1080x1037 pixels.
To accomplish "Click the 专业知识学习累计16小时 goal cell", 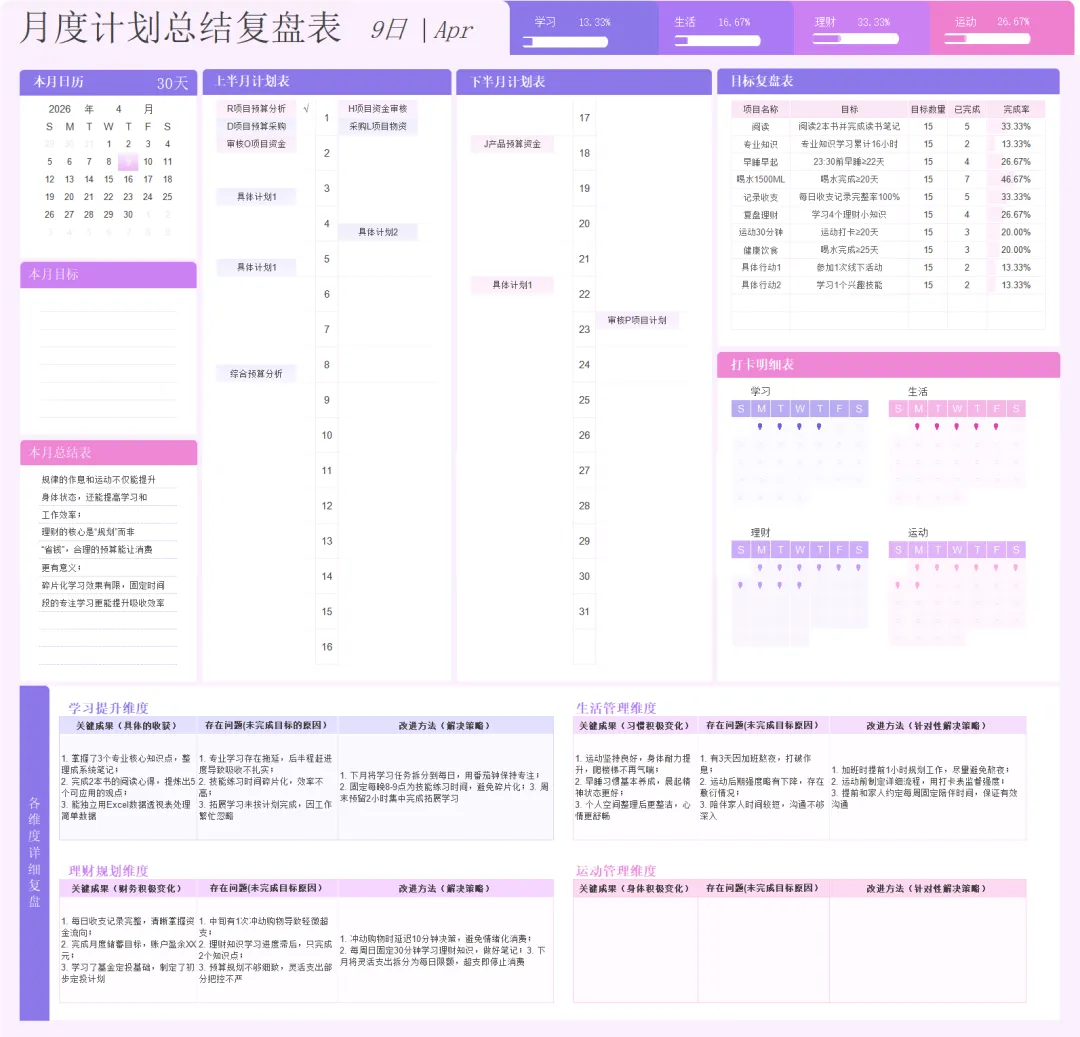I will click(x=849, y=144).
